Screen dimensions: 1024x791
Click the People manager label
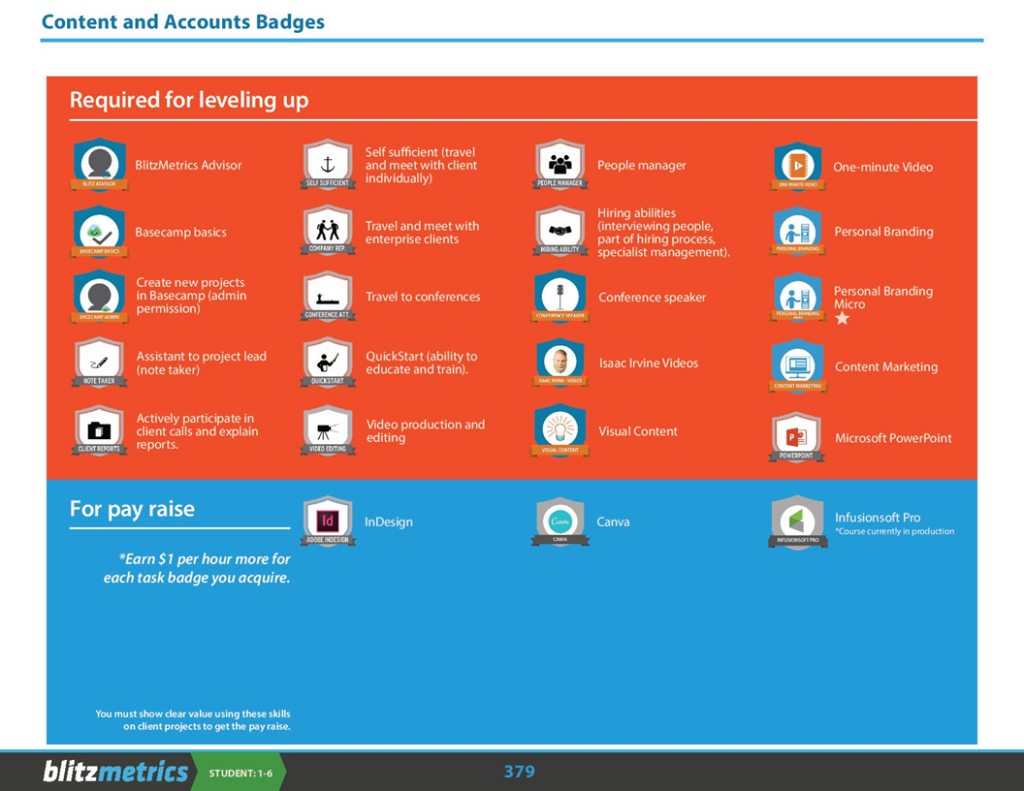pos(641,165)
